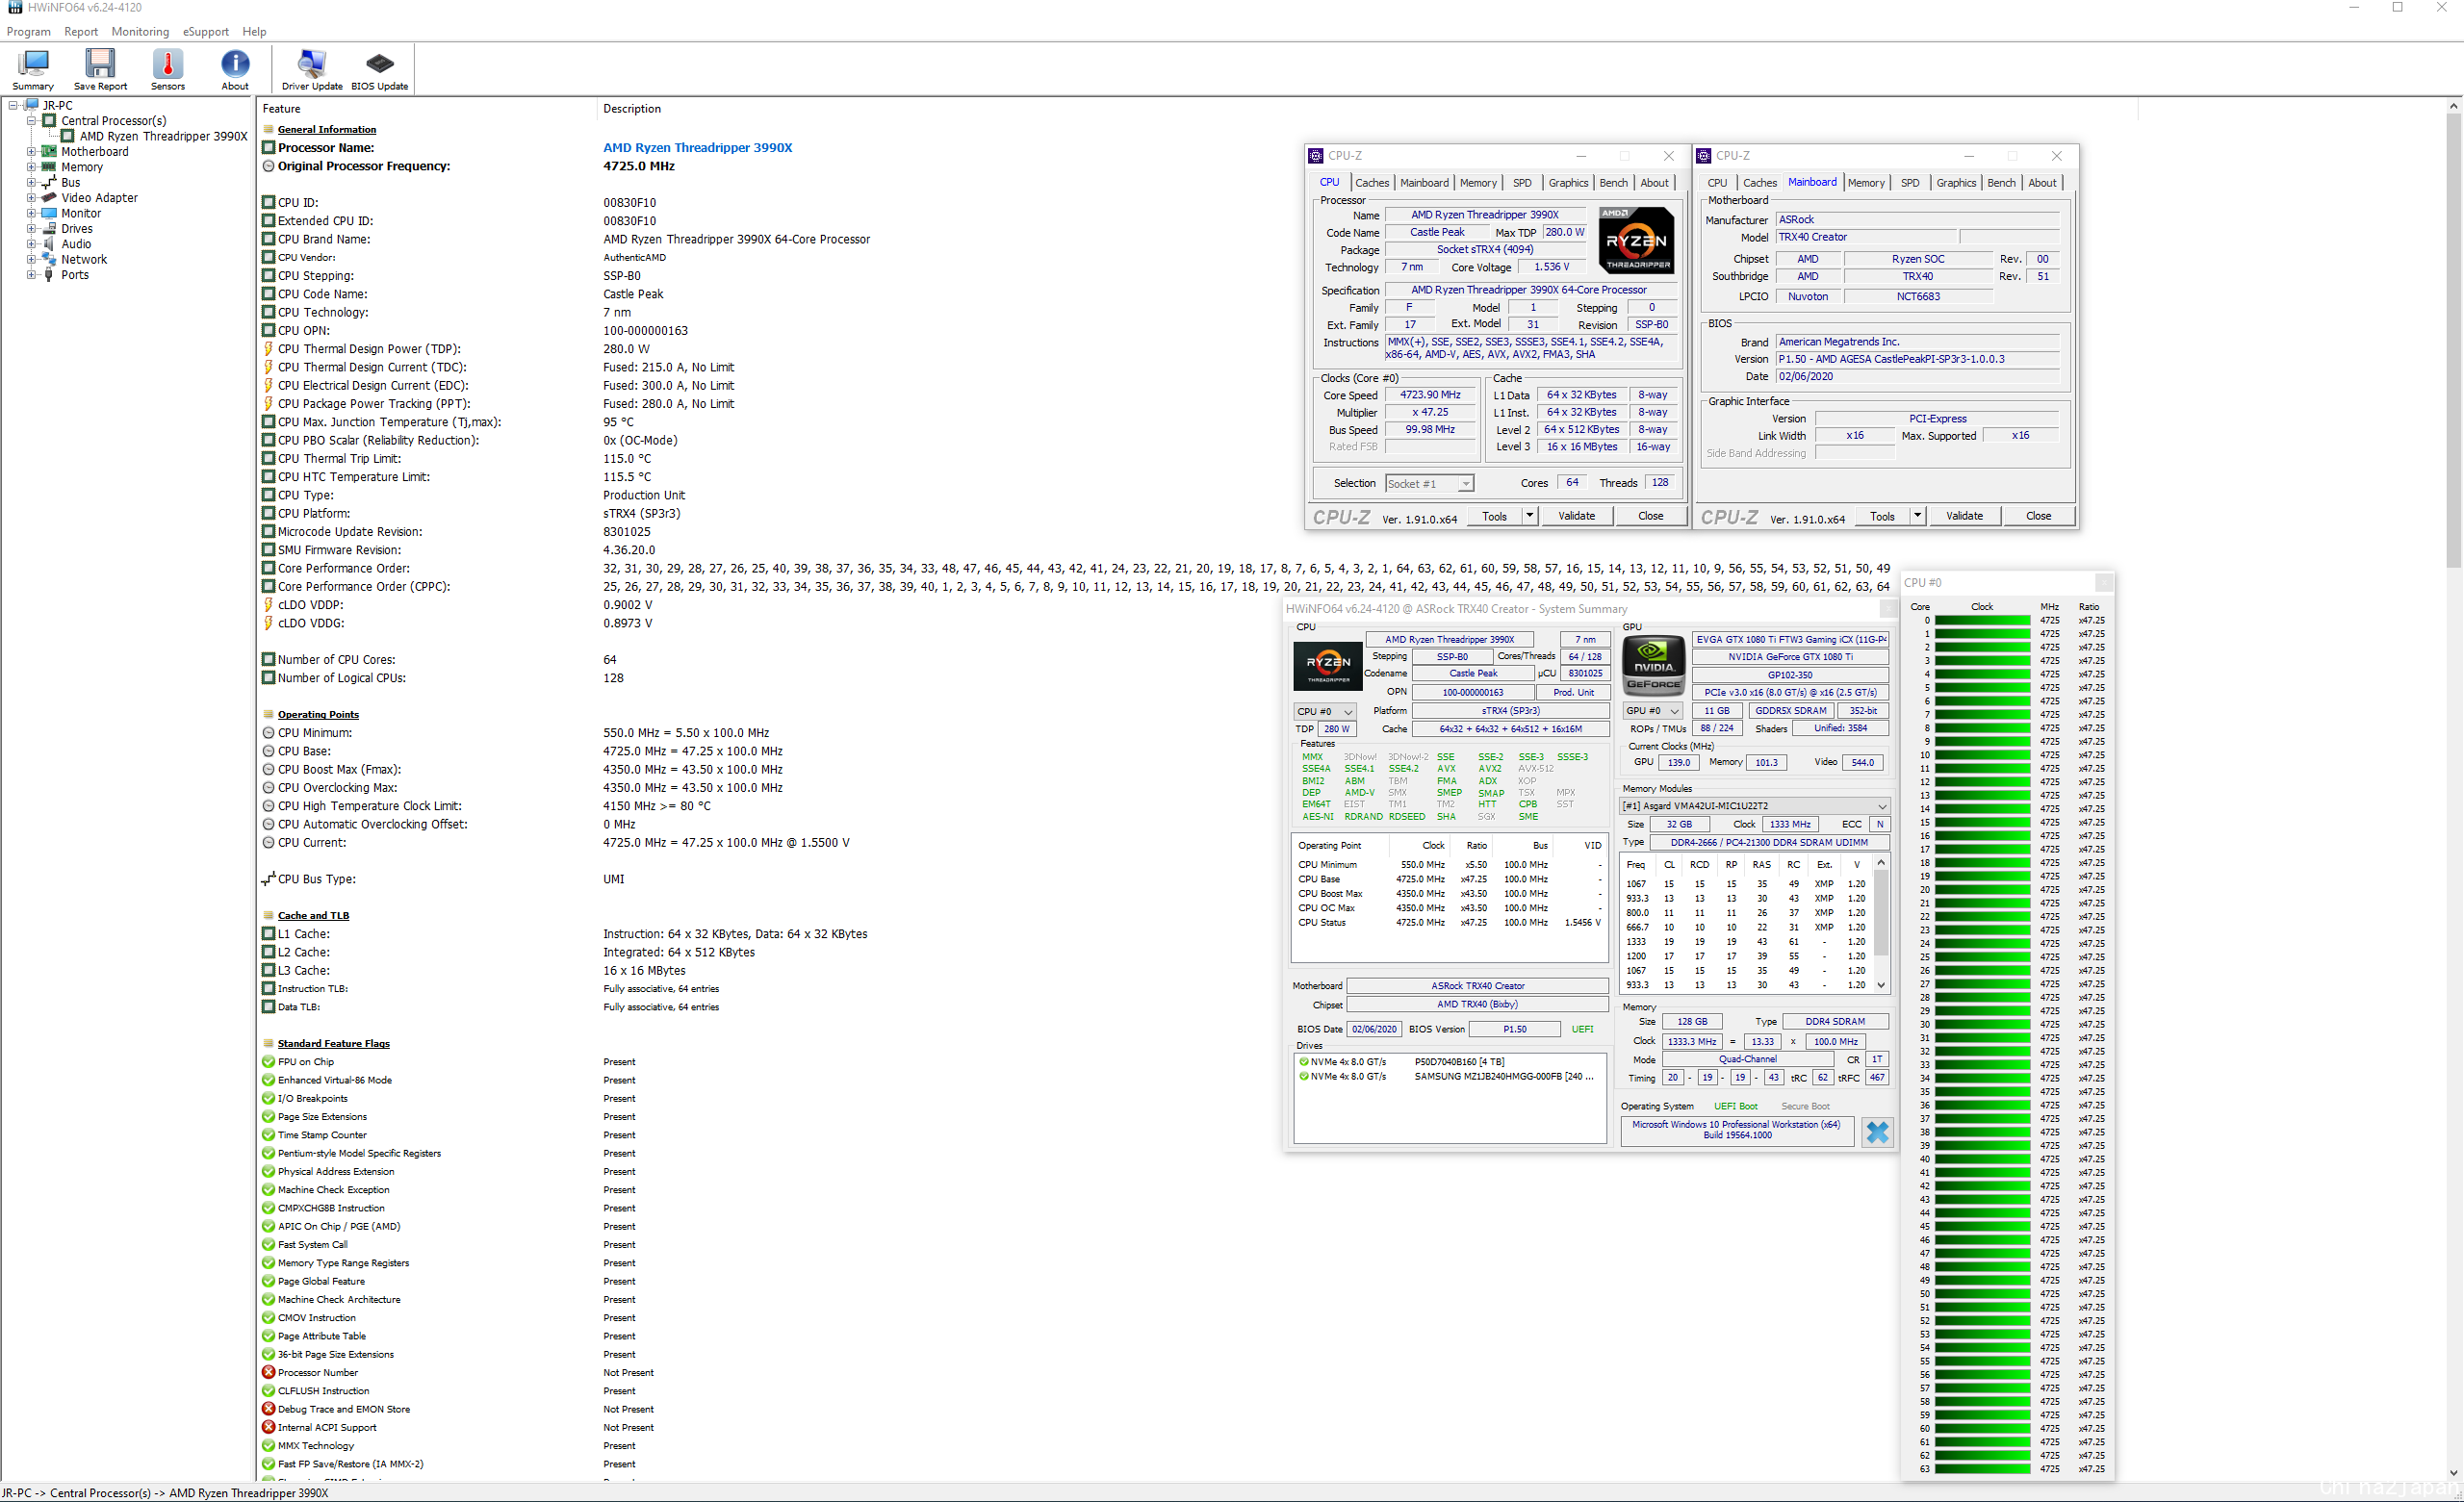Viewport: 2464px width, 1502px height.
Task: Collapse the JR-PC root tree node
Action: (13, 105)
